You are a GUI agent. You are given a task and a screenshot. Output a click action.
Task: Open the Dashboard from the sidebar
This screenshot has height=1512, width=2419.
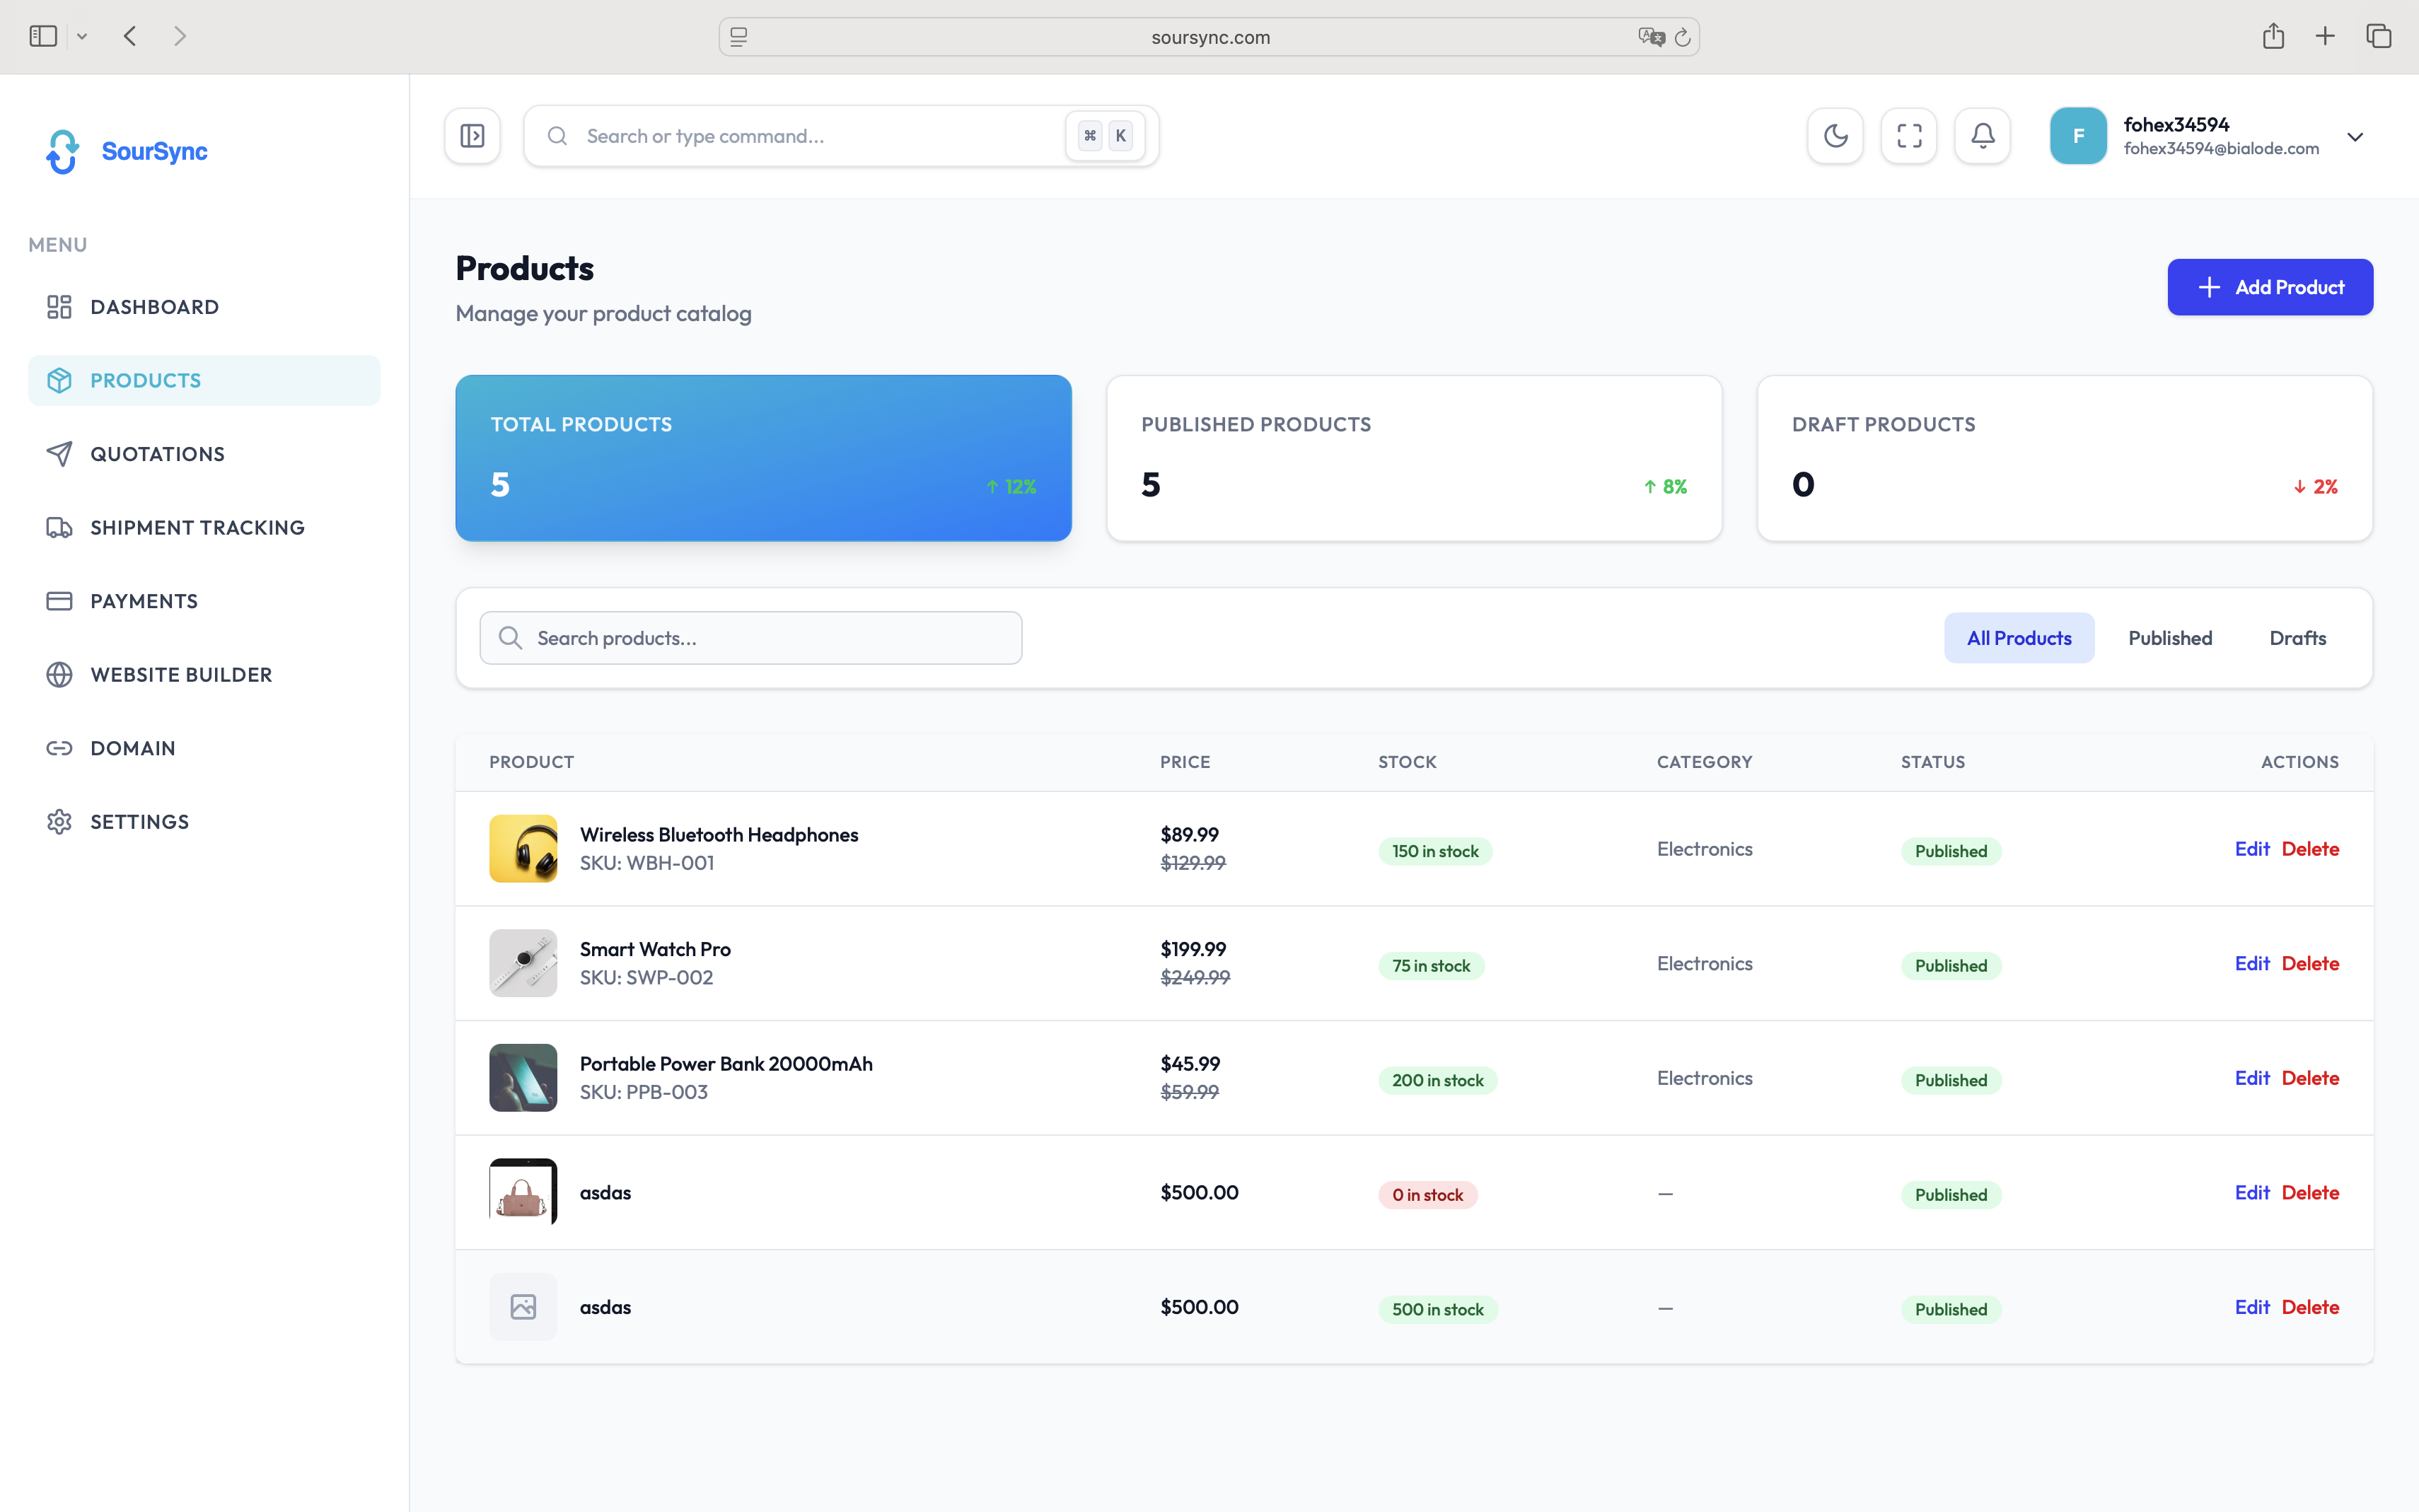click(155, 307)
